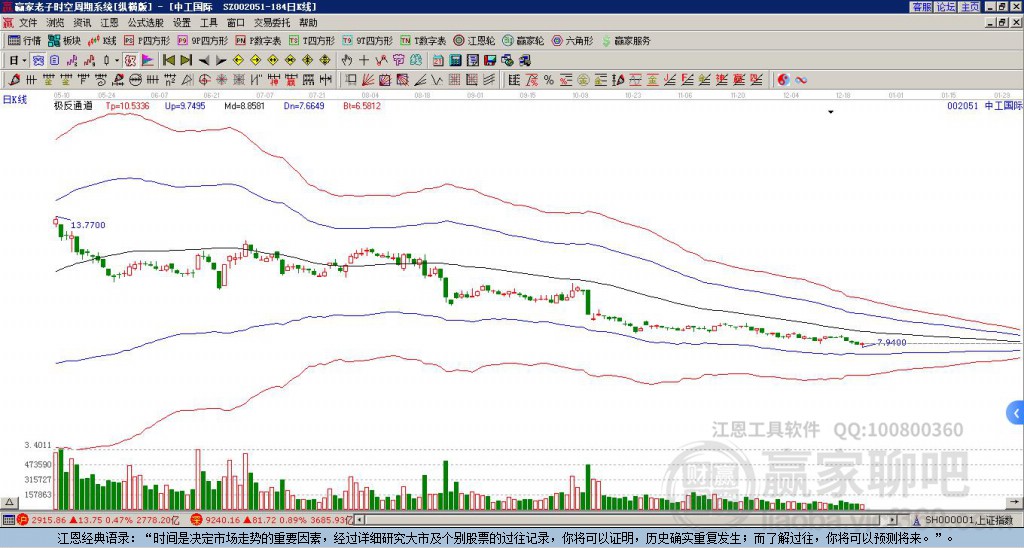This screenshot has width=1024, height=548.
Task: Click the yellow diamond four-way arrows icon
Action: pos(325,61)
